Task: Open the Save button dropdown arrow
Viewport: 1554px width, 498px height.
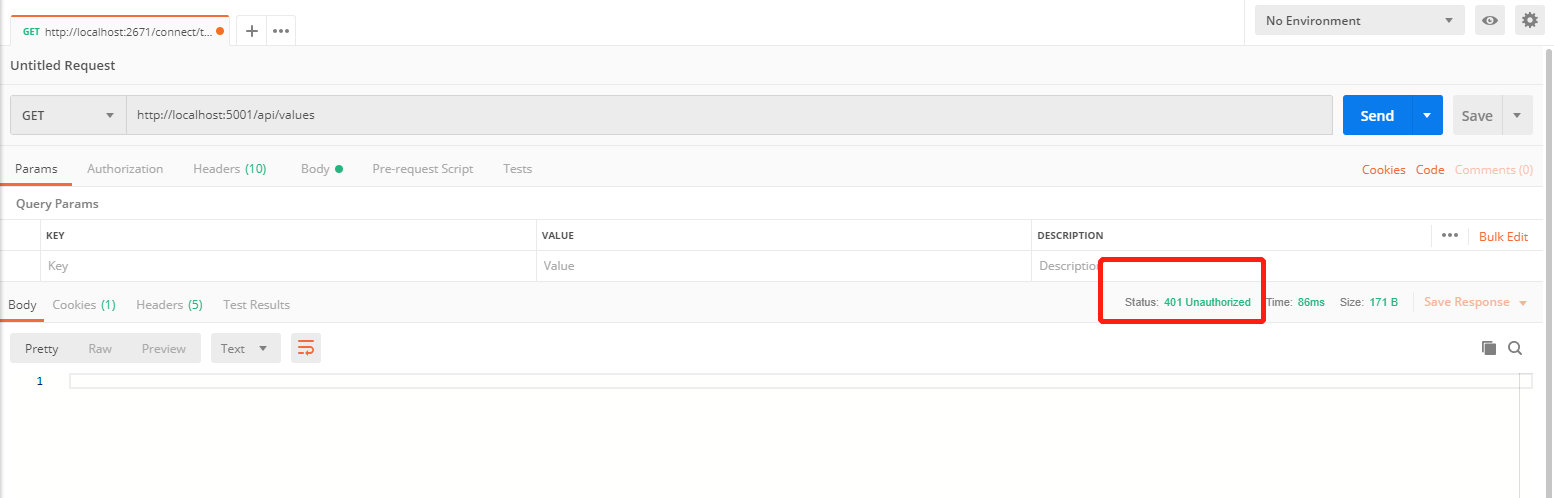Action: pyautogui.click(x=1517, y=115)
